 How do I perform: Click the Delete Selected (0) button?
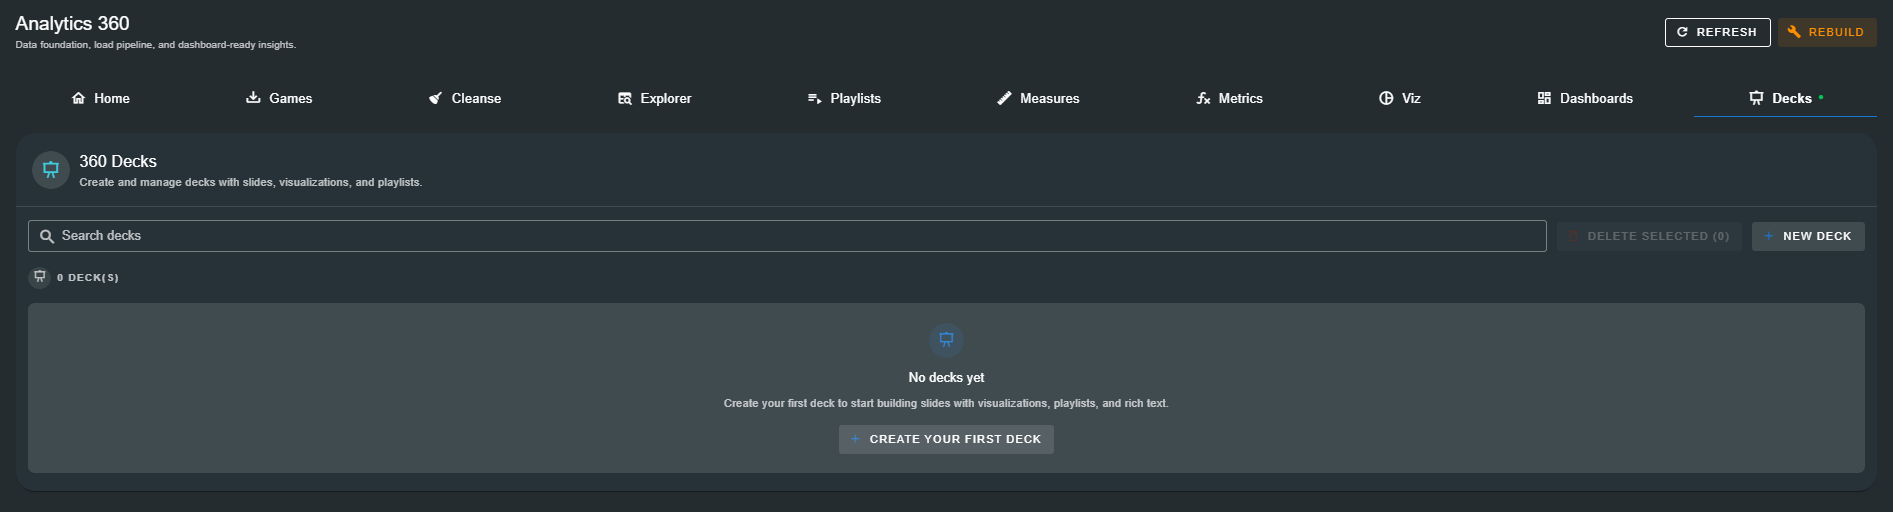tap(1649, 236)
